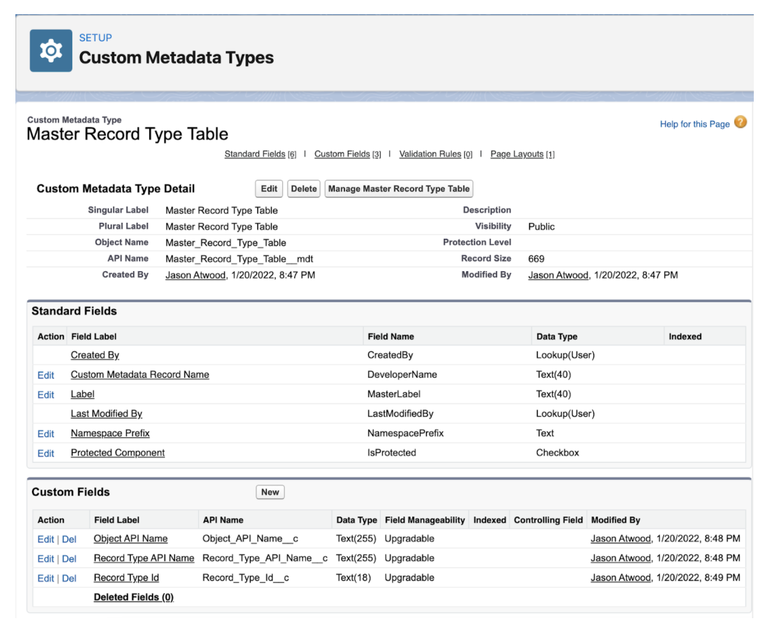Open the Object API Name field link

click(131, 538)
